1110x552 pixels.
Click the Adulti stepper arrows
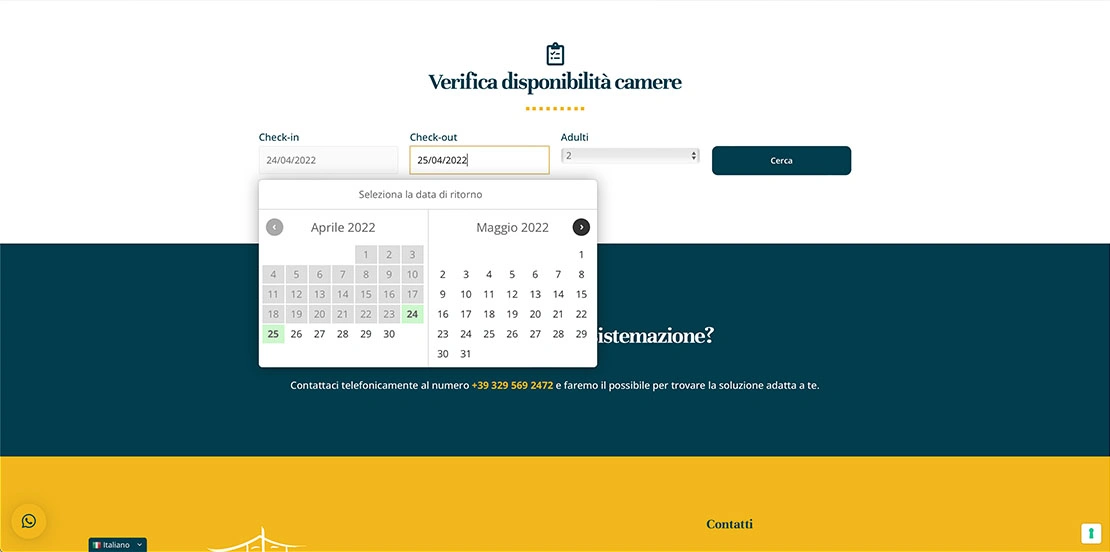pyautogui.click(x=694, y=156)
